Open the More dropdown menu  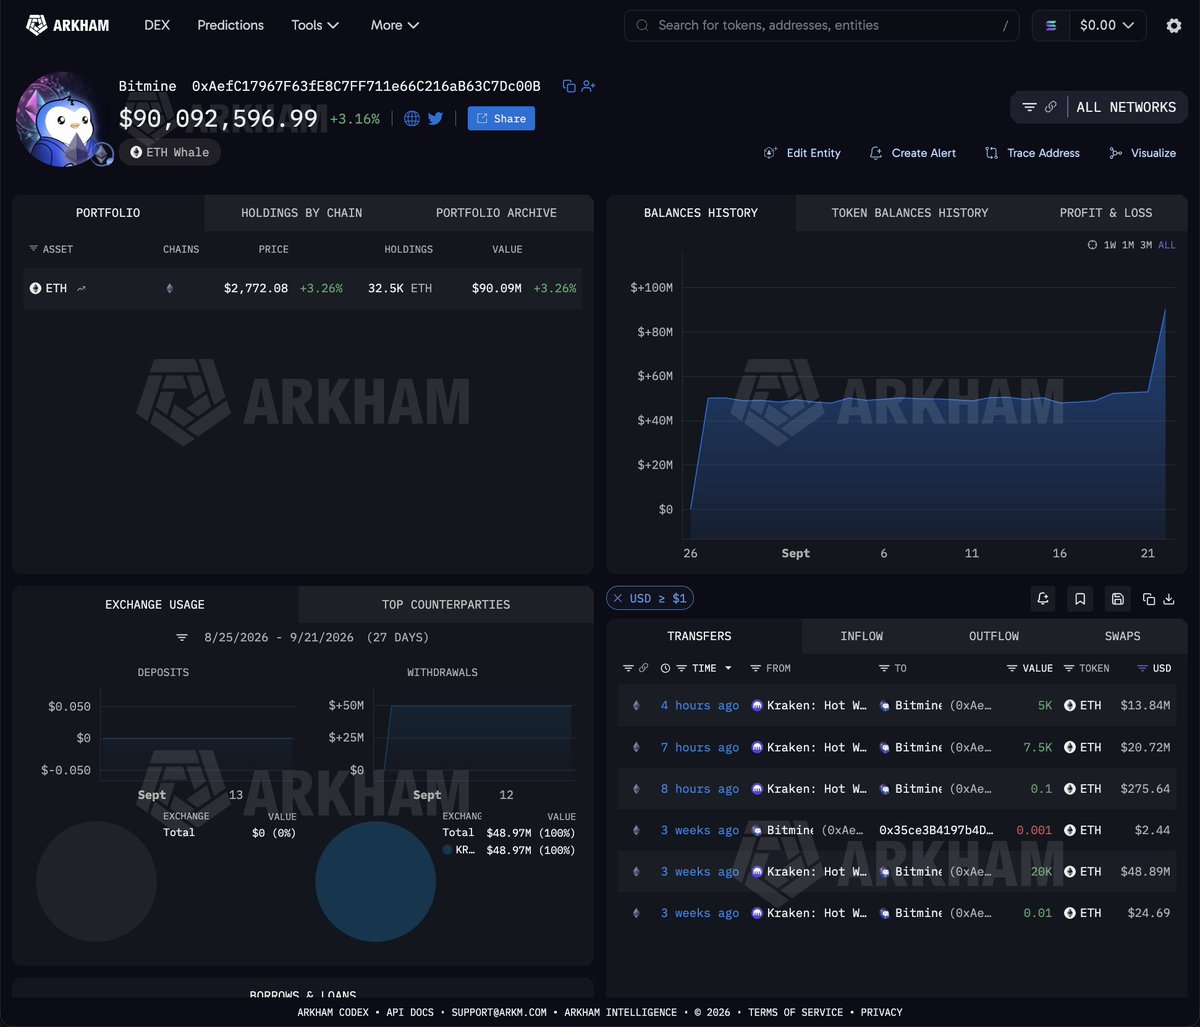(x=395, y=25)
